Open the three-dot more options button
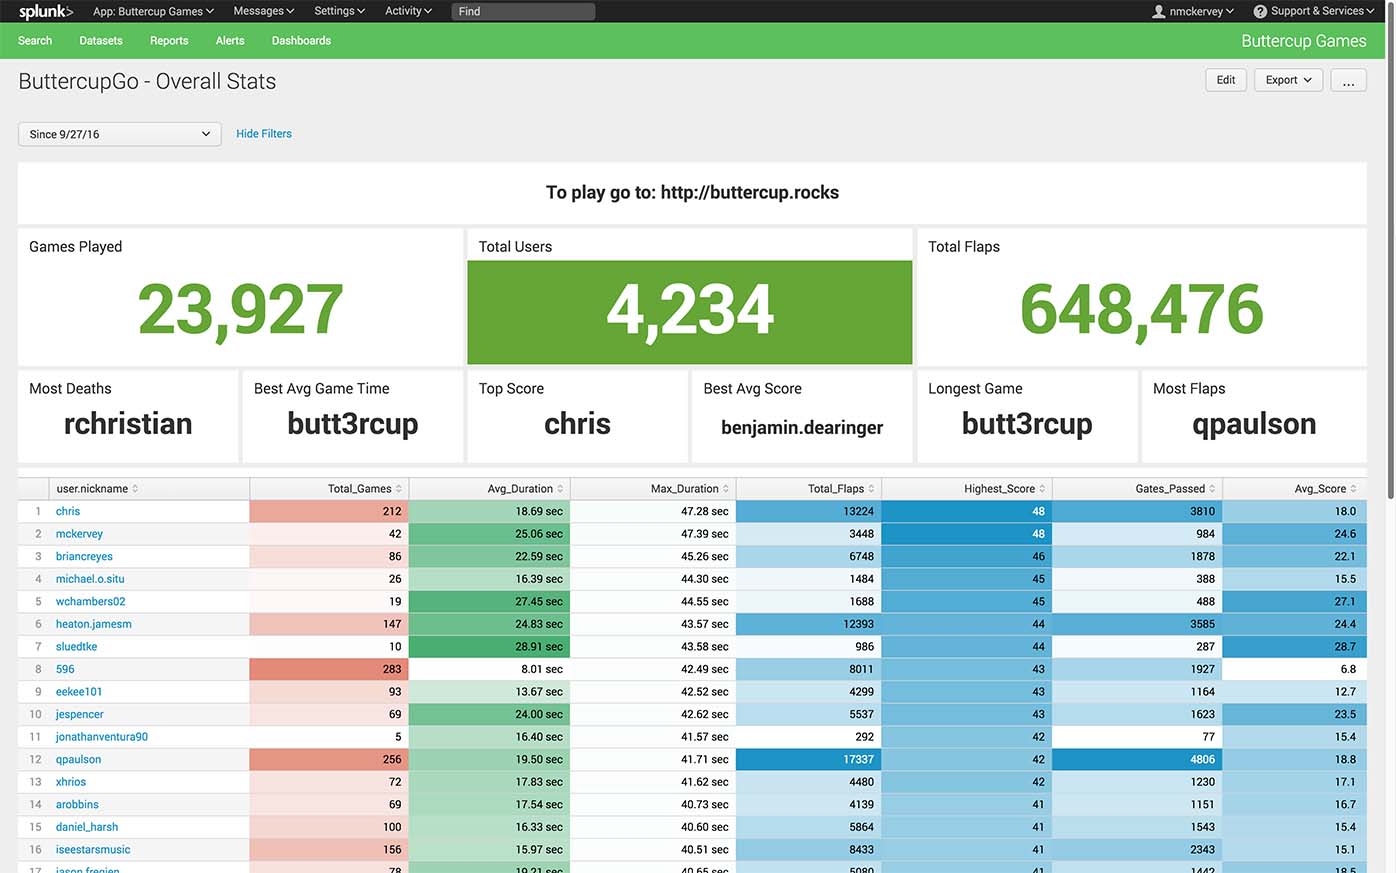The height and width of the screenshot is (873, 1396). 1348,81
